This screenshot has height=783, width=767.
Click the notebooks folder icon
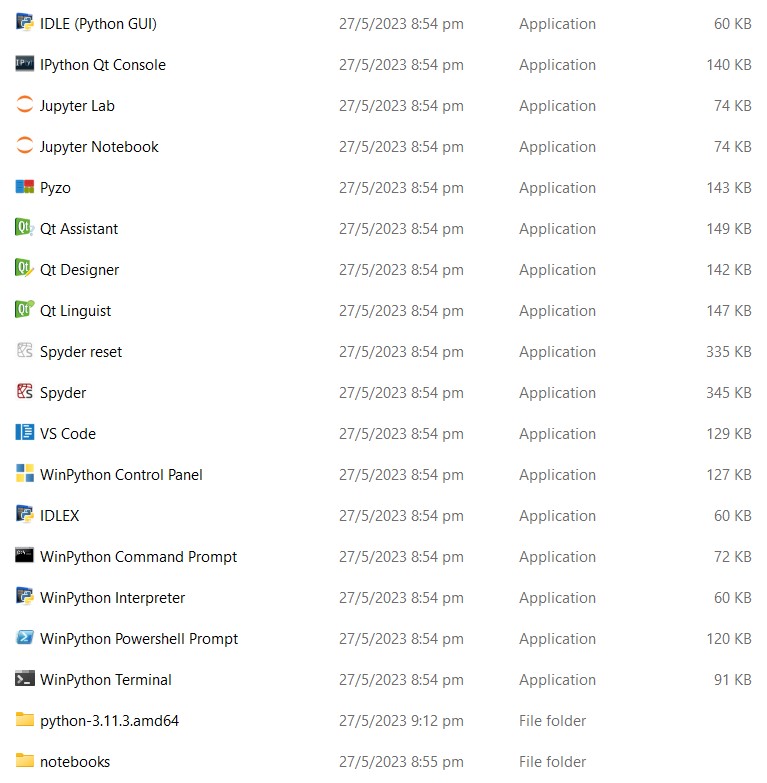pyautogui.click(x=24, y=761)
